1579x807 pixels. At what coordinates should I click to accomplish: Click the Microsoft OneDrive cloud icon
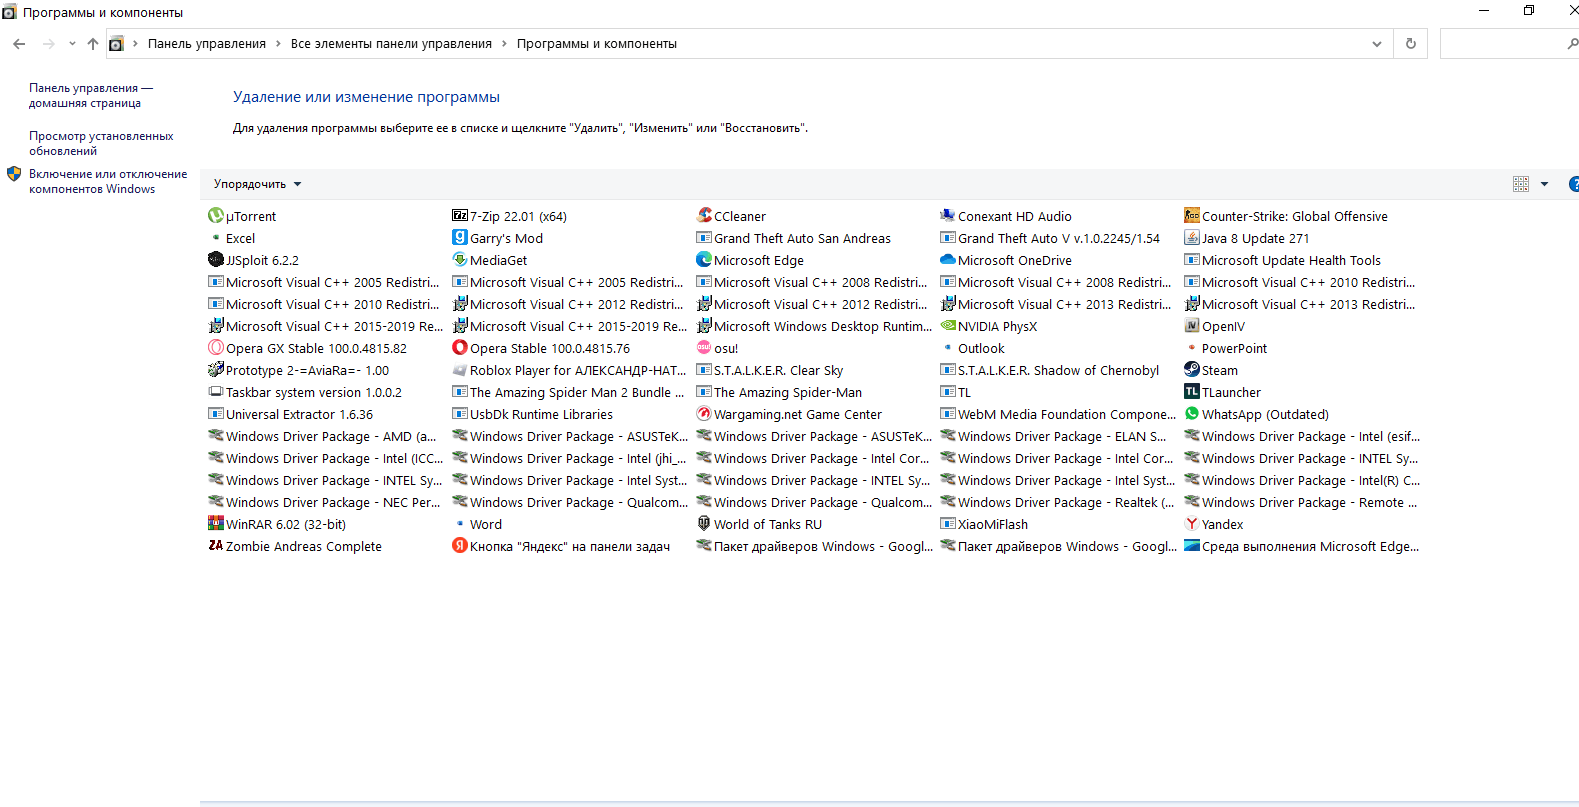point(947,259)
